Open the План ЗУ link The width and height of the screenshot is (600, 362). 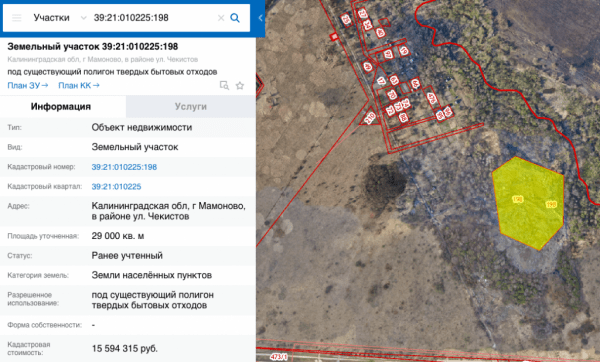pyautogui.click(x=28, y=85)
